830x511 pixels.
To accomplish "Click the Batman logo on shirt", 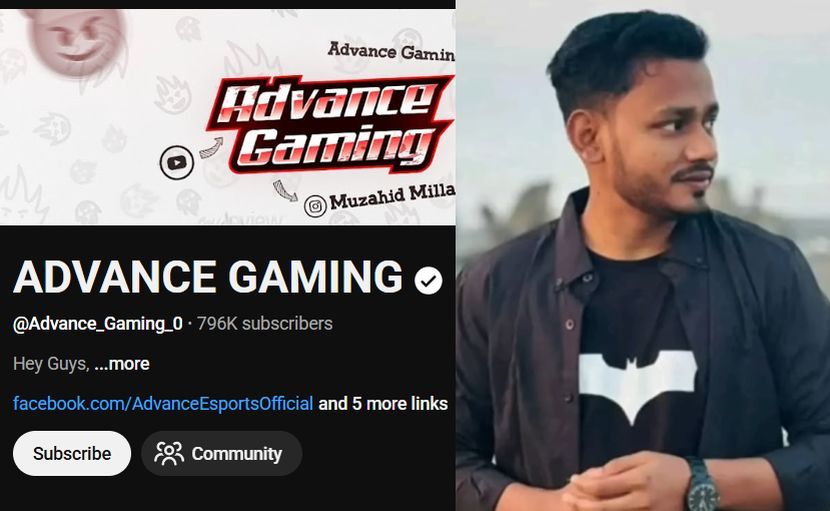I will (x=637, y=382).
